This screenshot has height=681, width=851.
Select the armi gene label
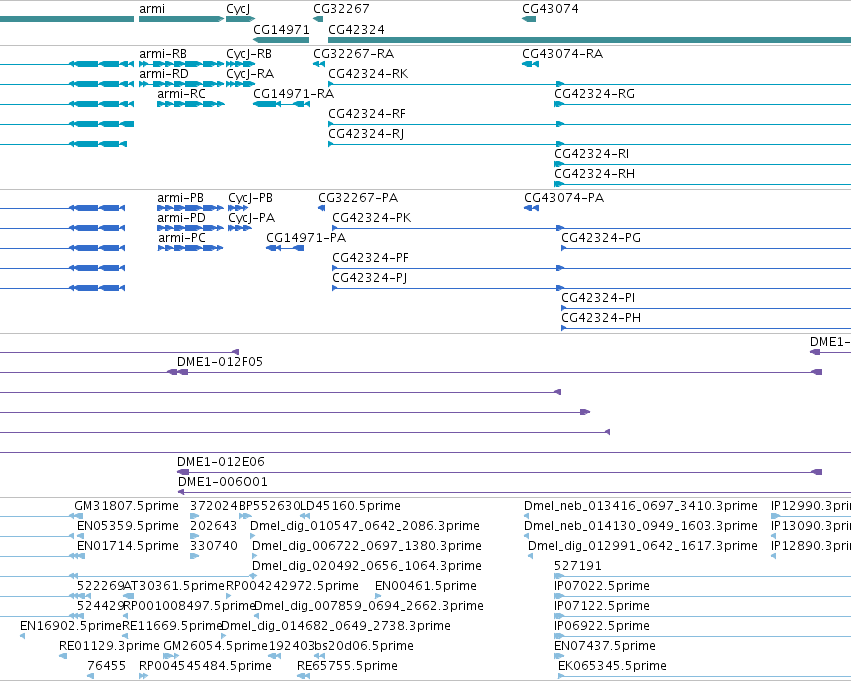pyautogui.click(x=152, y=9)
